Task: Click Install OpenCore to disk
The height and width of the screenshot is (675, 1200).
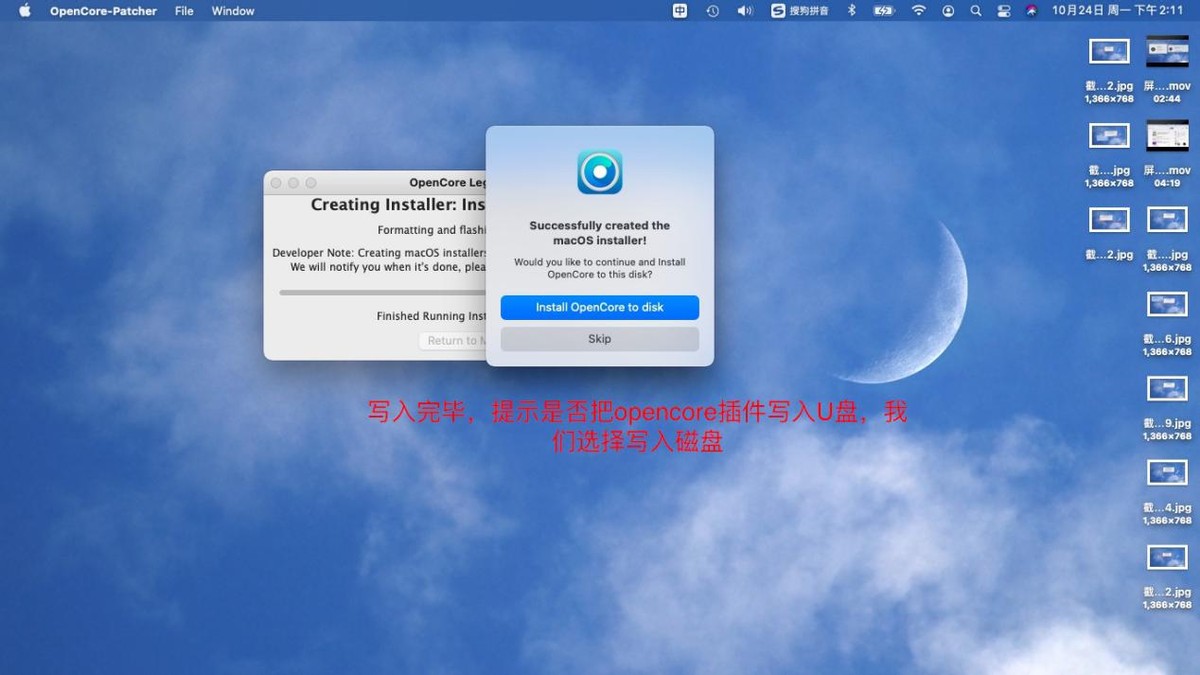Action: pos(599,308)
